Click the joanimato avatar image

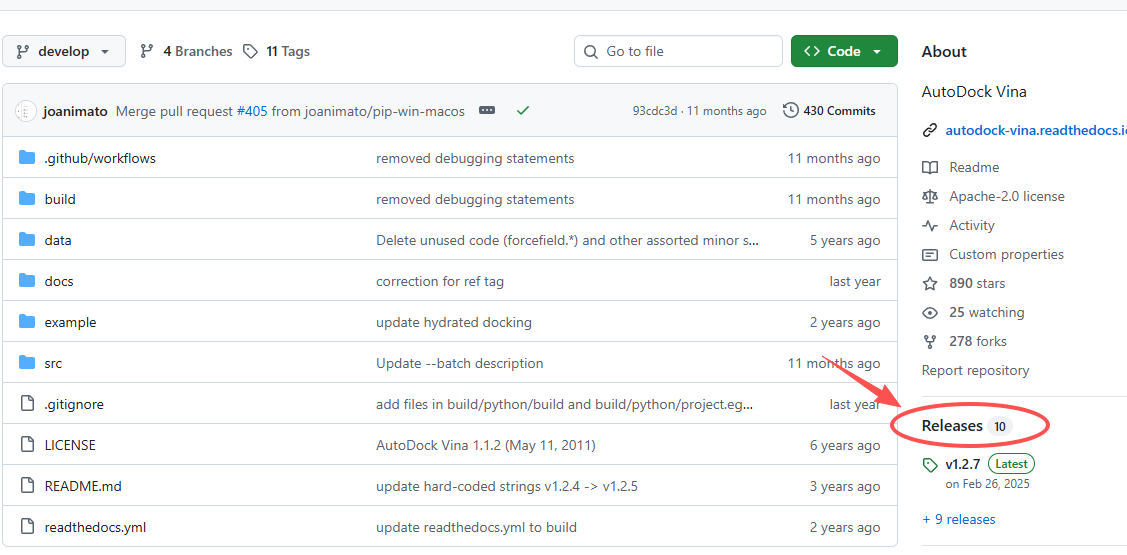[x=26, y=111]
